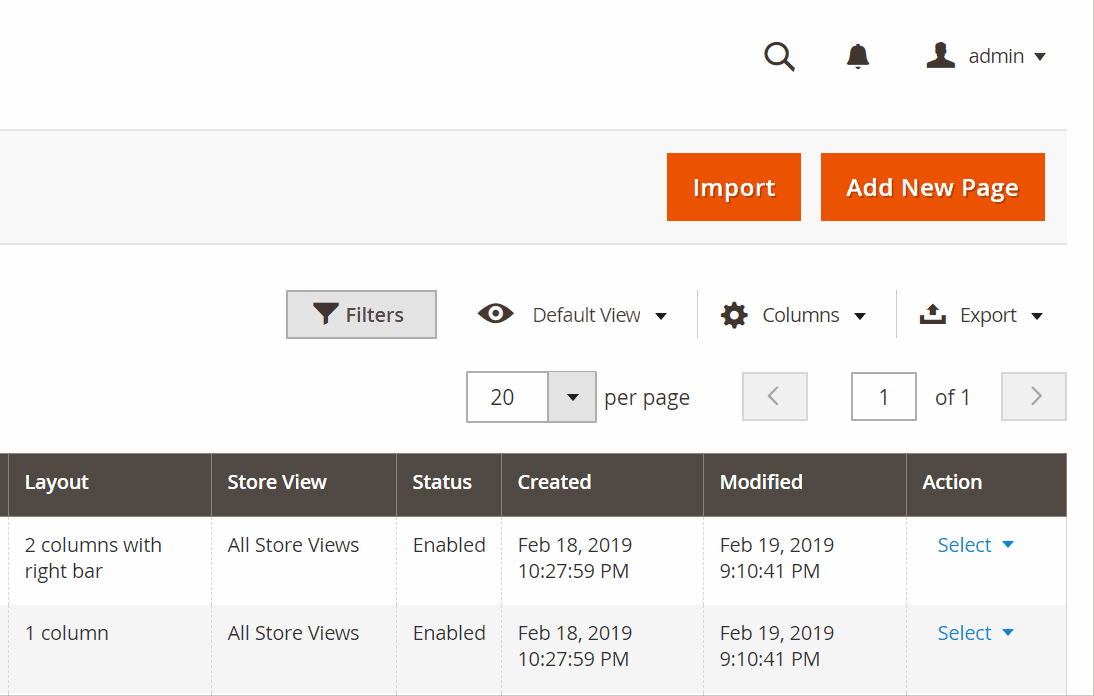Click the per page value field showing 20
Image resolution: width=1094 pixels, height=696 pixels.
tap(507, 397)
